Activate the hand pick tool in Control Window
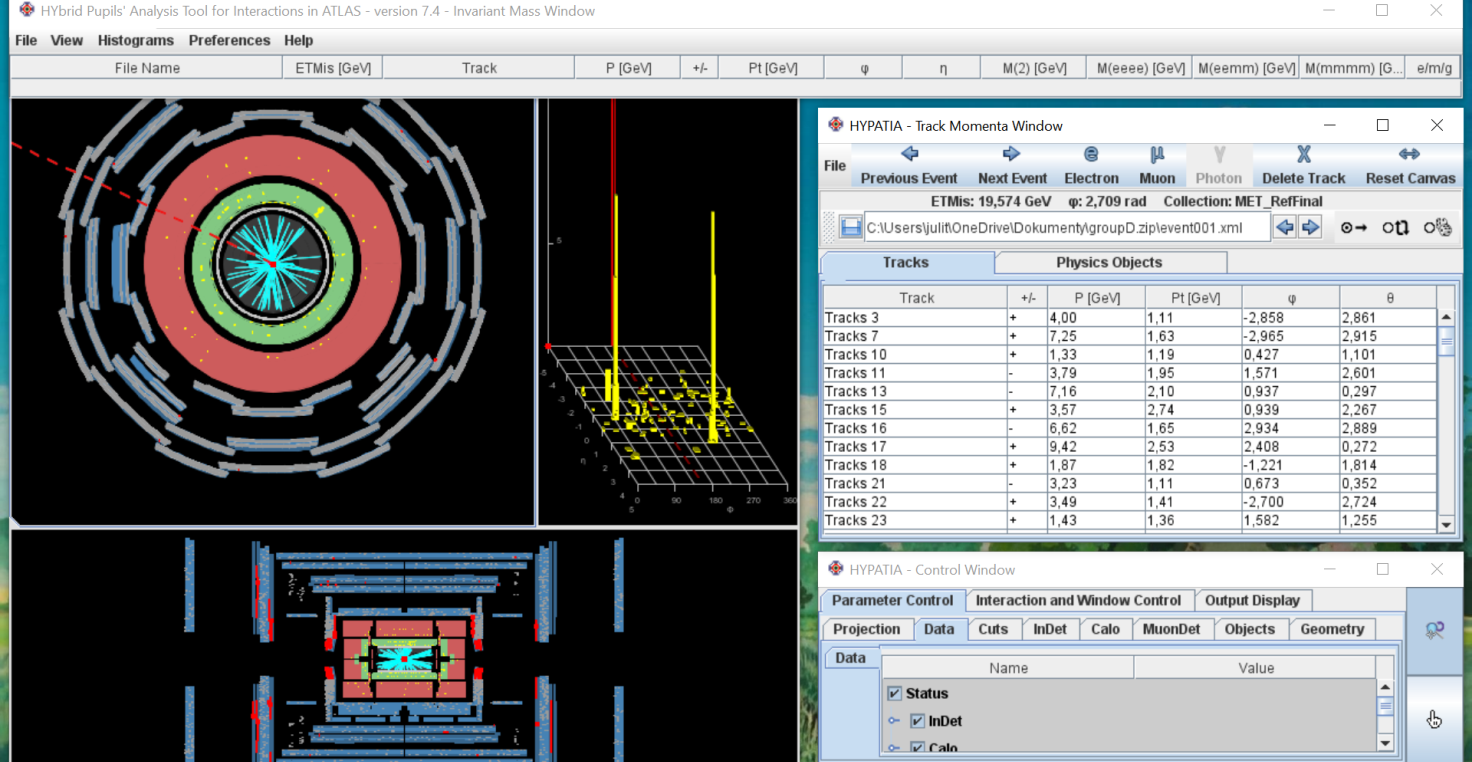This screenshot has width=1472, height=762. pyautogui.click(x=1435, y=719)
